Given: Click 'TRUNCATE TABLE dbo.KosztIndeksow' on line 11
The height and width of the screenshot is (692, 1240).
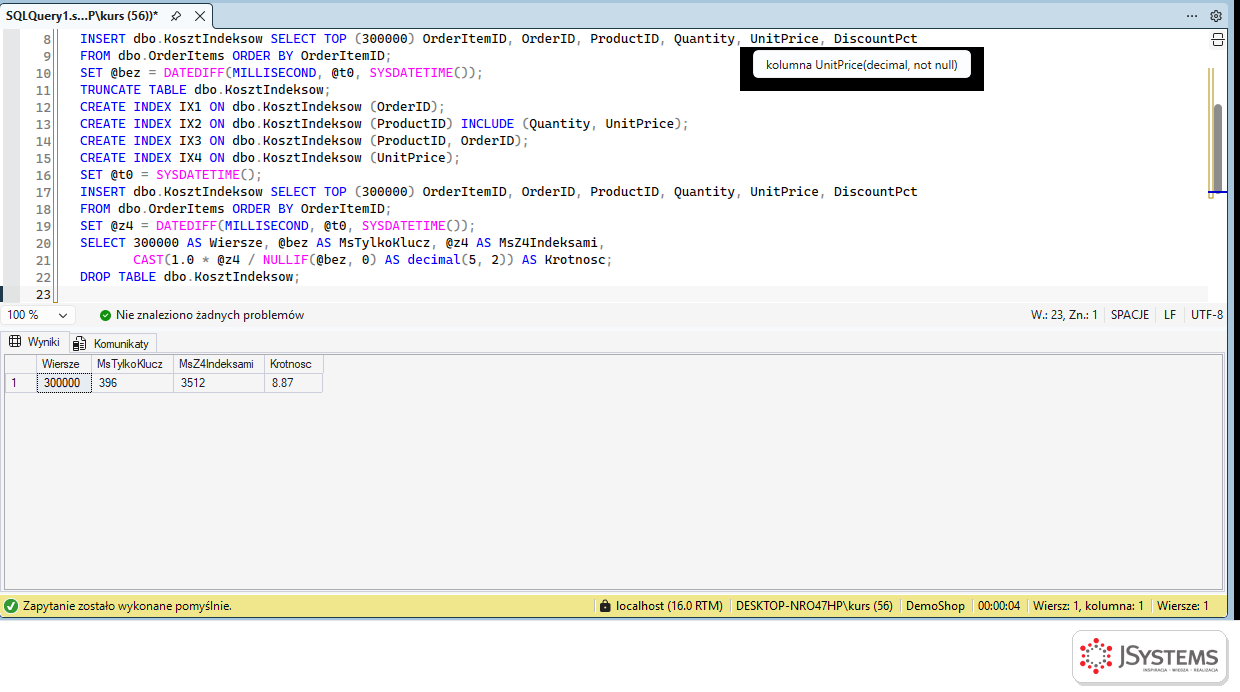Looking at the screenshot, I should [x=205, y=90].
